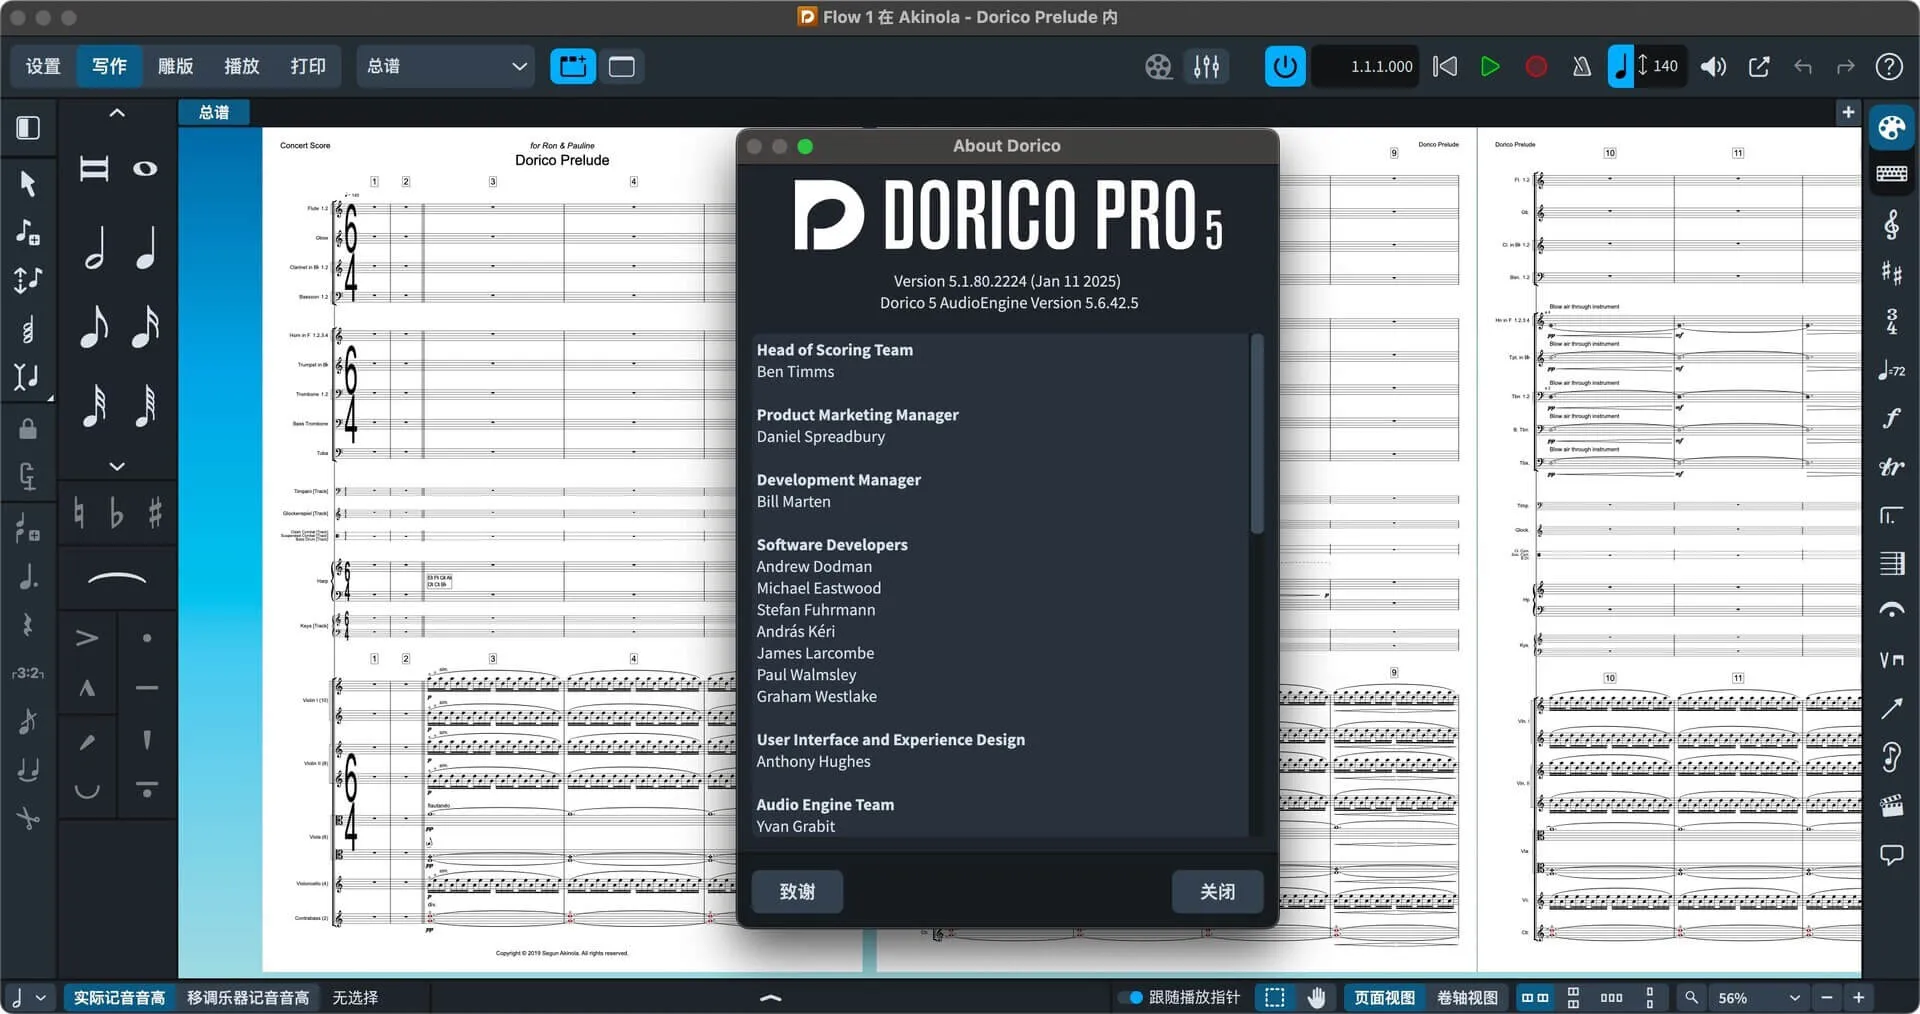The width and height of the screenshot is (1920, 1014).
Task: Select the double whole note duration
Action: (94, 169)
